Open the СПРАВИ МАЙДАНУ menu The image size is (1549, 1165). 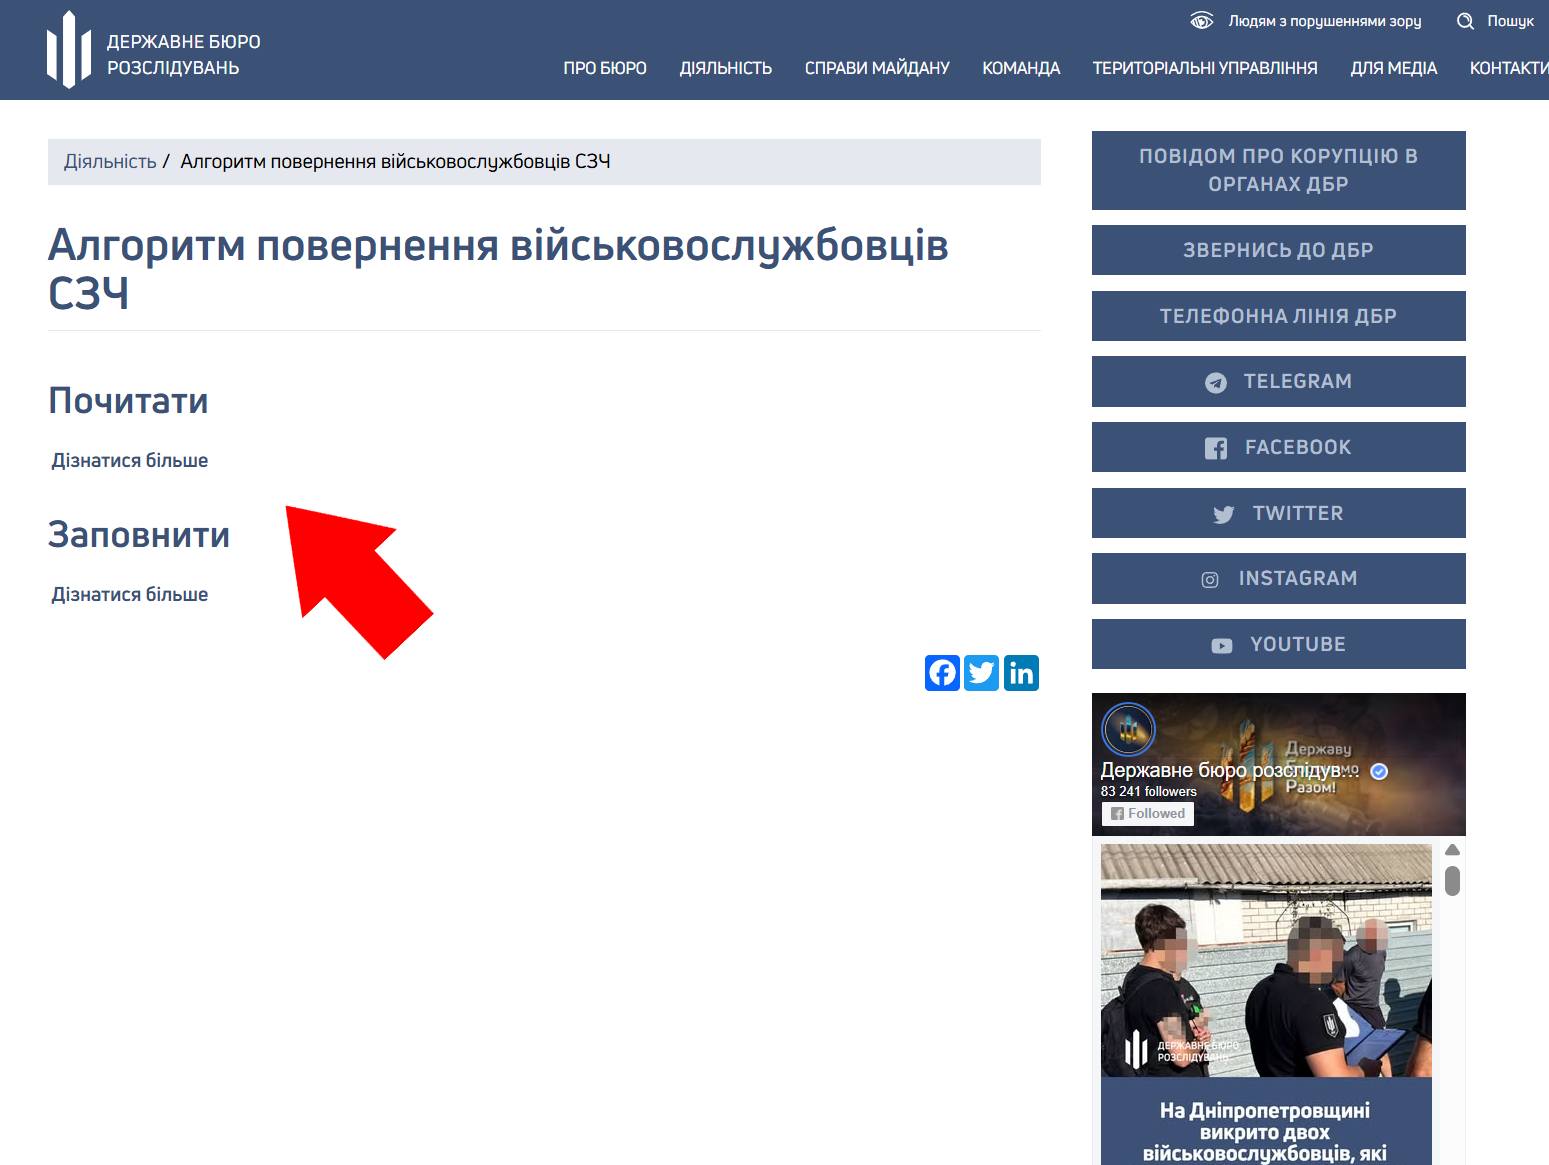pyautogui.click(x=877, y=68)
